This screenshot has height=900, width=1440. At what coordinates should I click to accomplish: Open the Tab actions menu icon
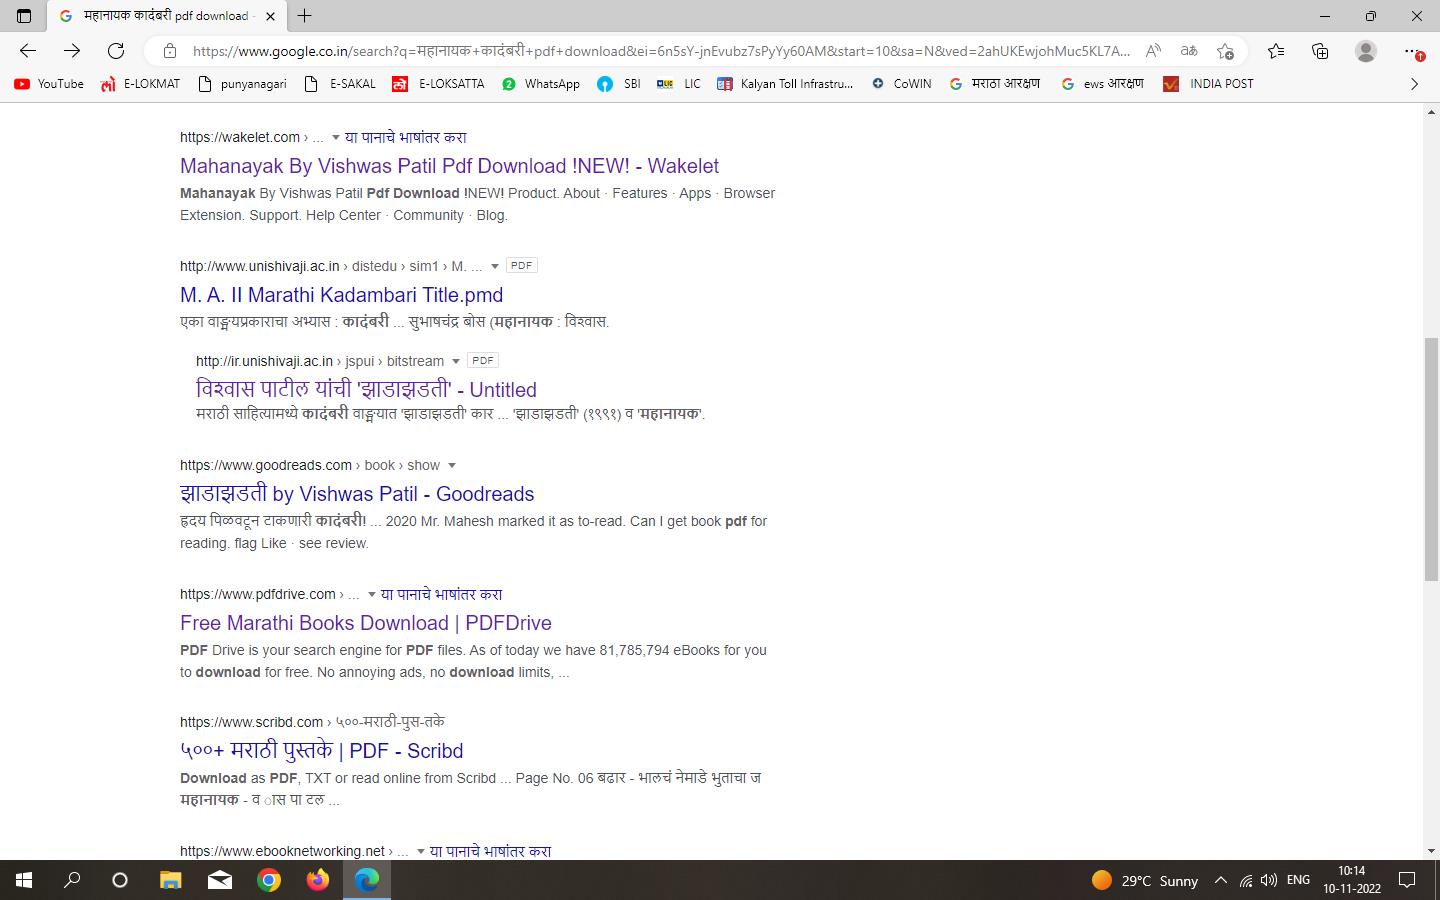[x=24, y=16]
